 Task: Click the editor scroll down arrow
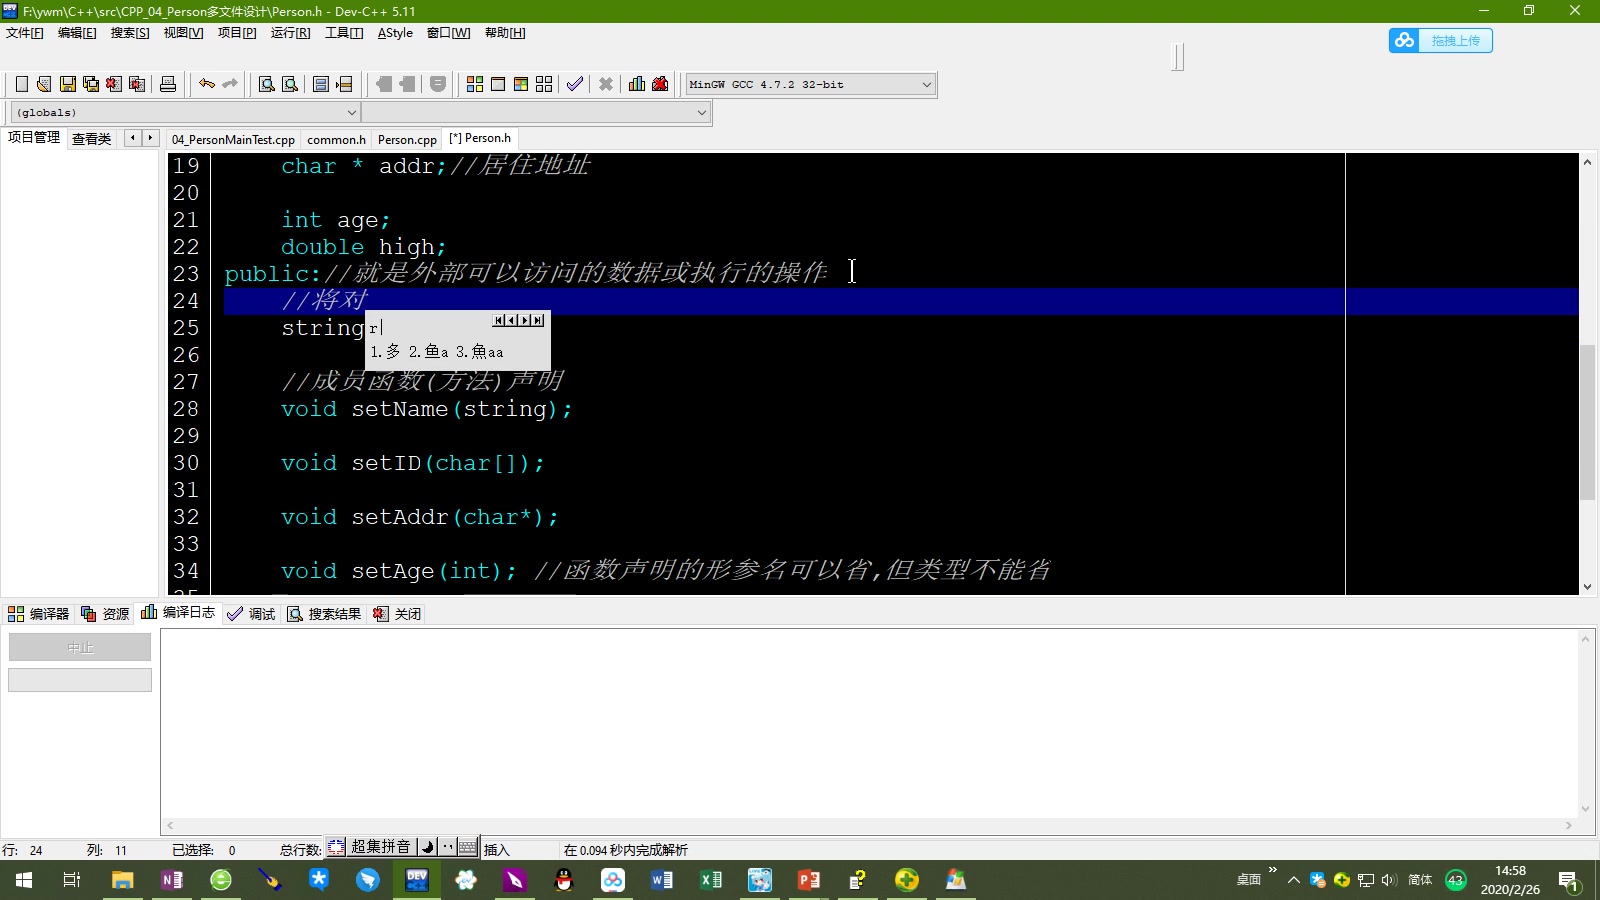click(1587, 587)
